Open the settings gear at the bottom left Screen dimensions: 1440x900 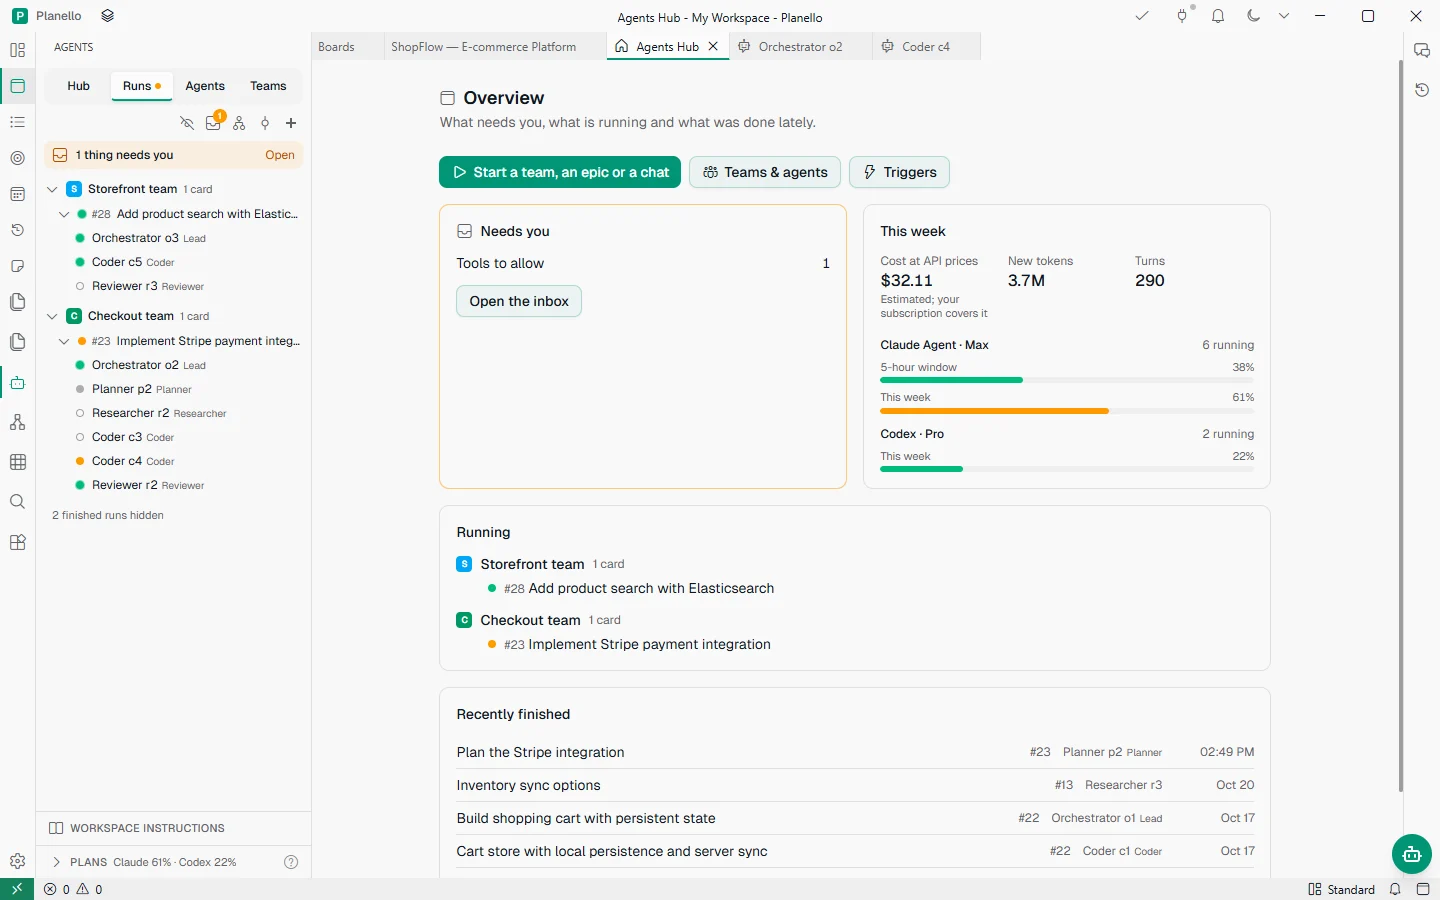(17, 861)
